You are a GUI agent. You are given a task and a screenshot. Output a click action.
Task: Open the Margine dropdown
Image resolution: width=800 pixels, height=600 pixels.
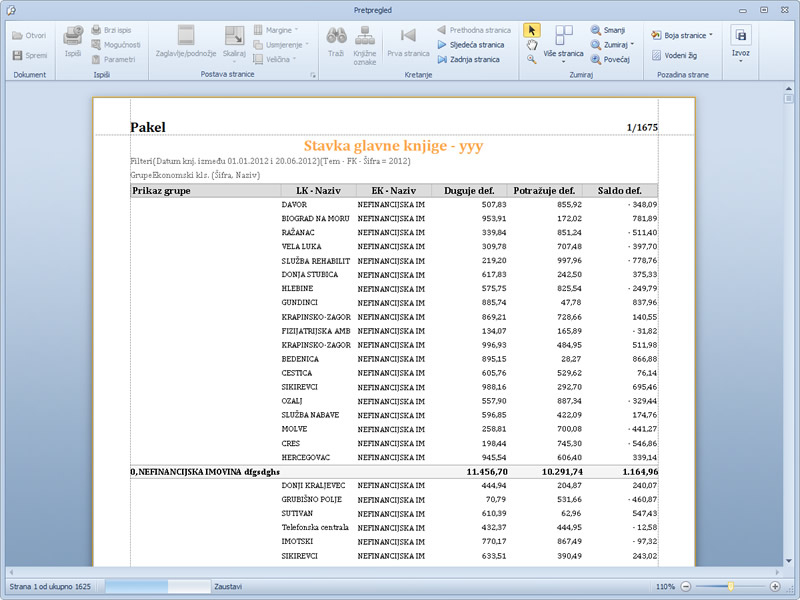[x=276, y=30]
